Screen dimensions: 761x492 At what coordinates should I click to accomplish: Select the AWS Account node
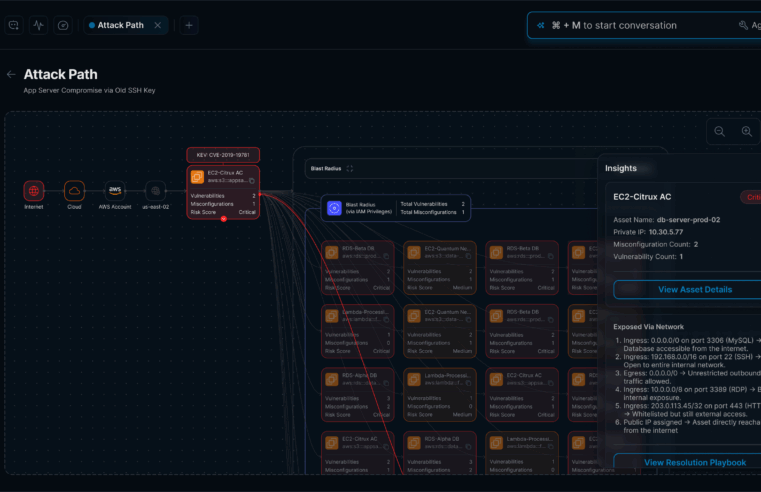[x=115, y=191]
